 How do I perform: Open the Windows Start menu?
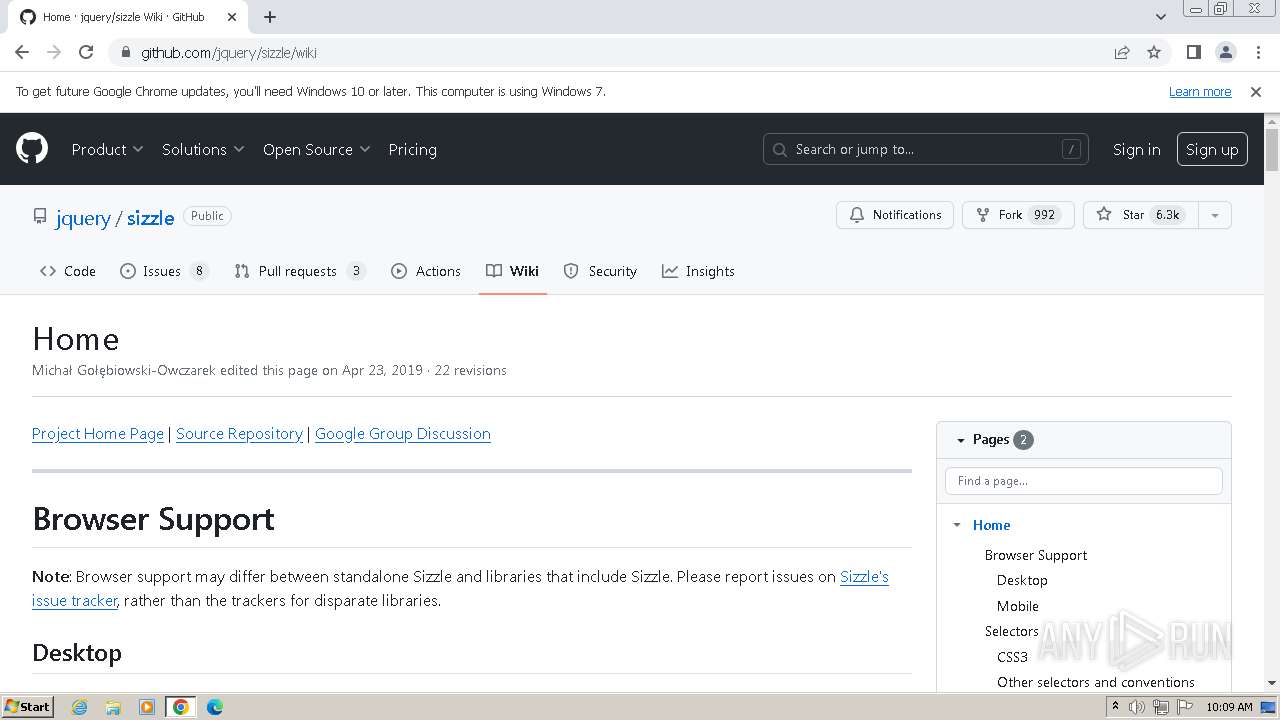pyautogui.click(x=27, y=707)
